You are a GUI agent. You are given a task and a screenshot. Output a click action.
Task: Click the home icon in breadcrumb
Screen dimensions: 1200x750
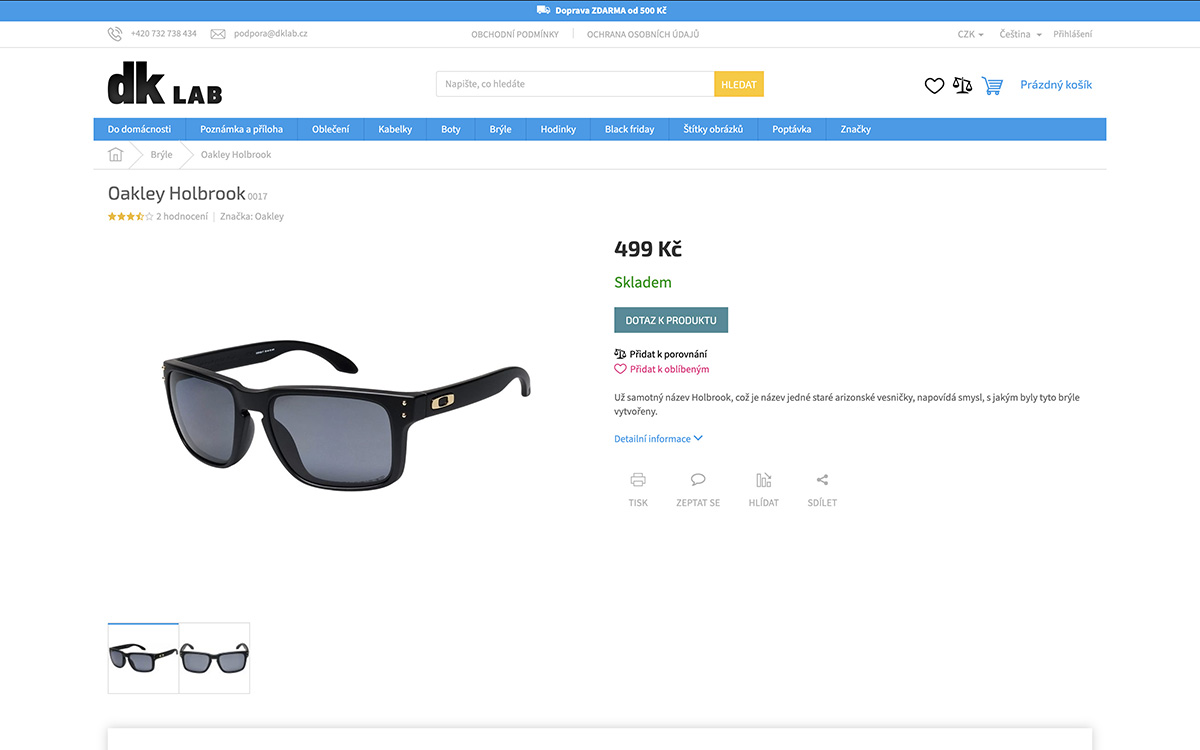point(116,155)
